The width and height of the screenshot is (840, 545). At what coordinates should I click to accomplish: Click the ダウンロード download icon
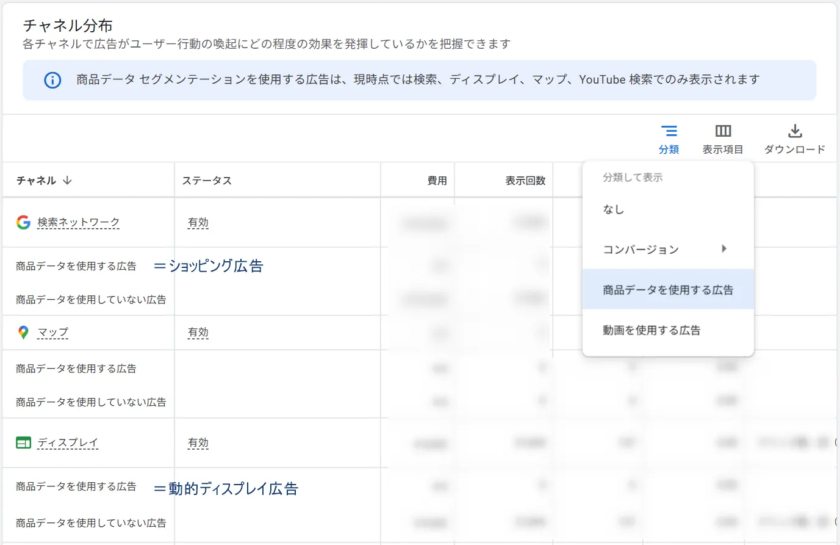[795, 131]
